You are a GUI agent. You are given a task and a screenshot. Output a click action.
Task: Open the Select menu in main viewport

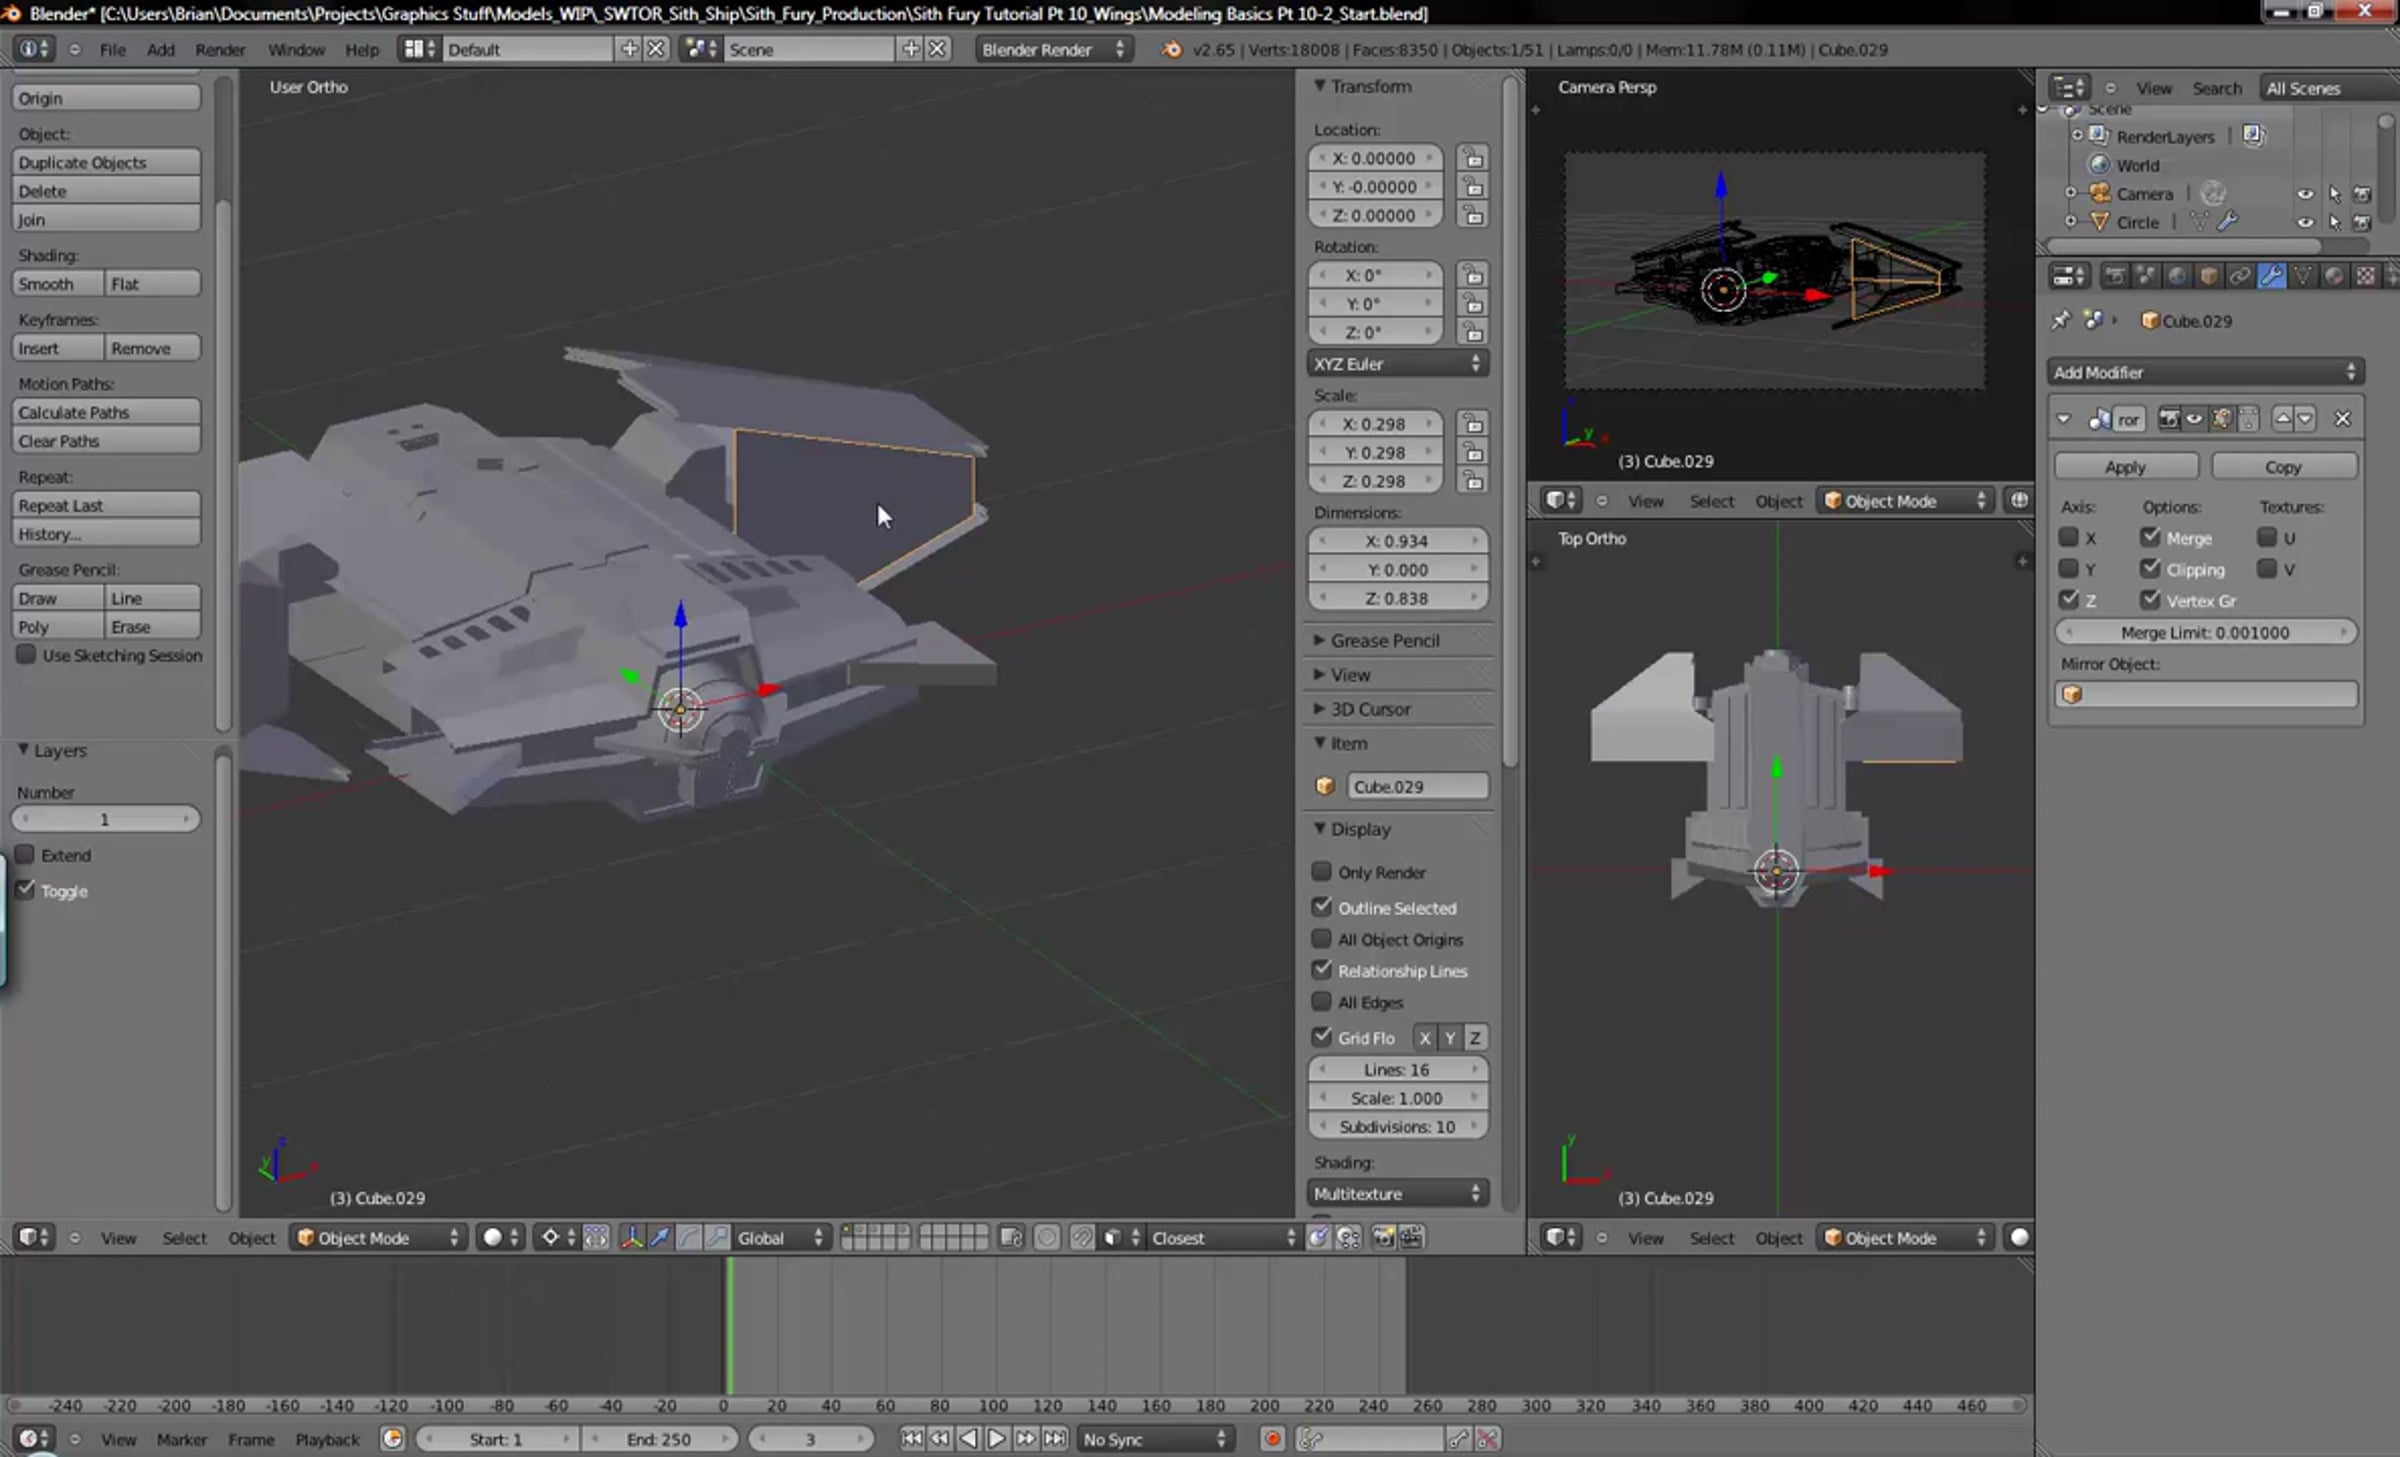[184, 1238]
